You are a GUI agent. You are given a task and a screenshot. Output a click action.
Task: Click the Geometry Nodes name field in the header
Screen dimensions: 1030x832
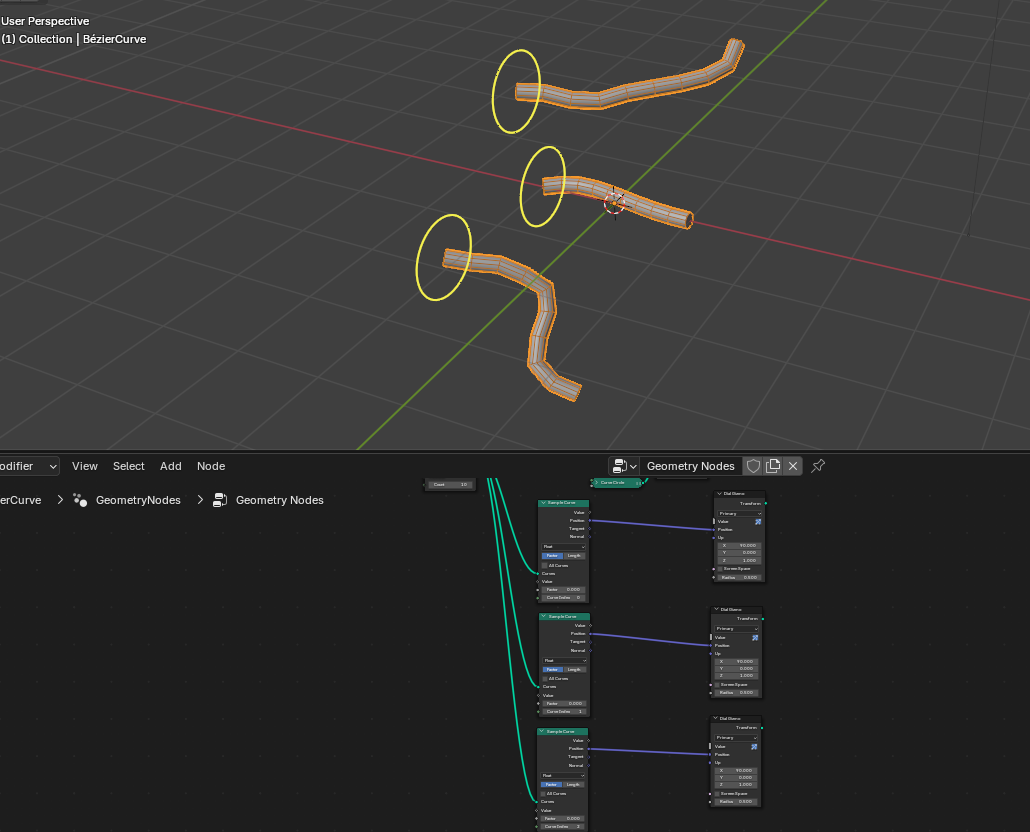click(x=690, y=466)
